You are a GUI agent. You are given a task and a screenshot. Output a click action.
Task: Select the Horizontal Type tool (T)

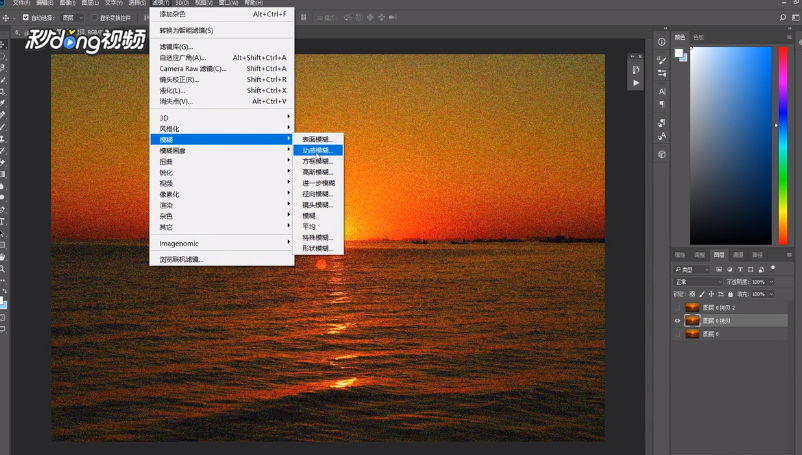click(3, 221)
